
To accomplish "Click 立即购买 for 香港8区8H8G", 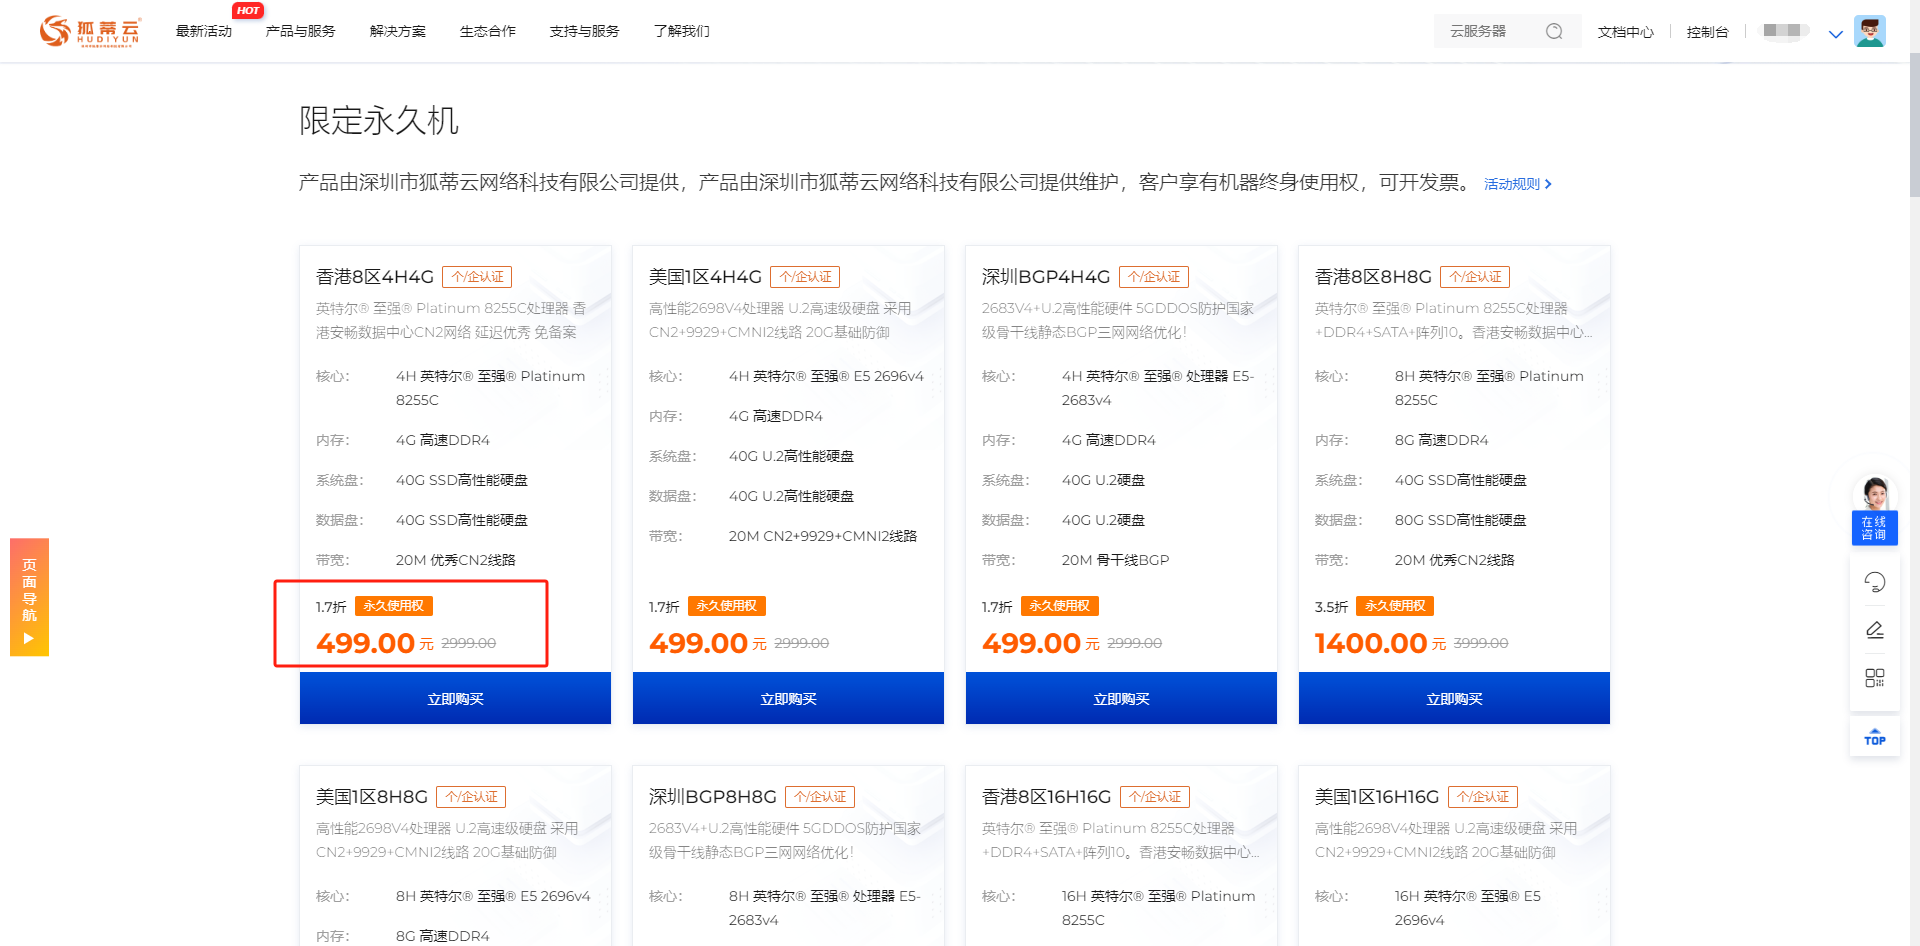I will [1454, 698].
